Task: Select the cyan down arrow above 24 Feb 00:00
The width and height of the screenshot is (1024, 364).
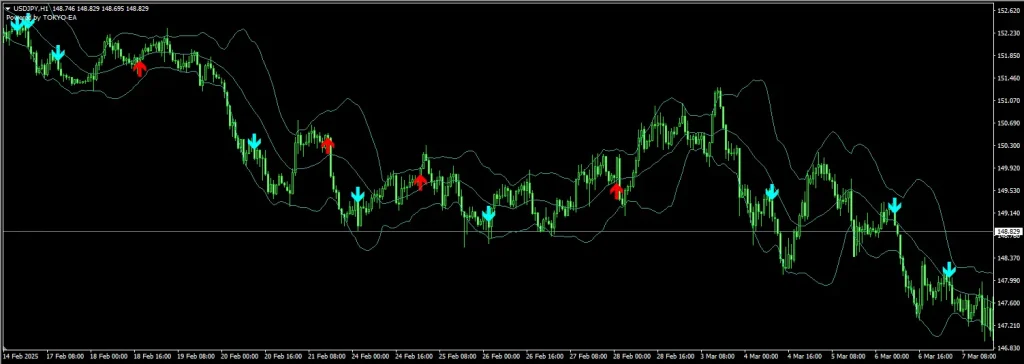Action: pyautogui.click(x=357, y=195)
